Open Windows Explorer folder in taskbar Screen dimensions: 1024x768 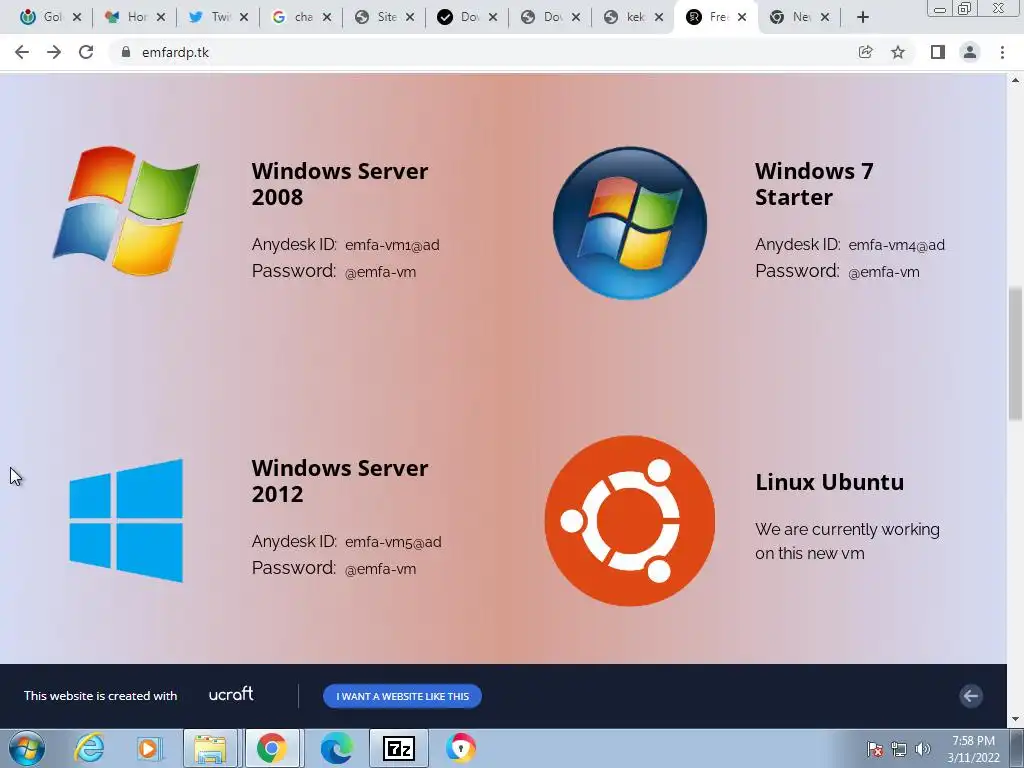[x=210, y=748]
